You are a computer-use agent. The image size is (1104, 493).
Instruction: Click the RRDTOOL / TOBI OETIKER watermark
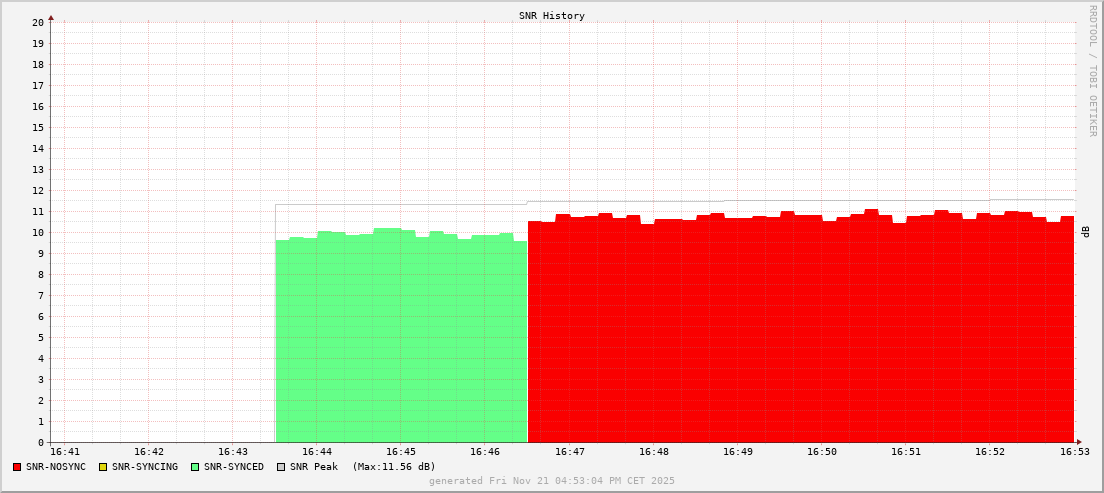pyautogui.click(x=1092, y=70)
